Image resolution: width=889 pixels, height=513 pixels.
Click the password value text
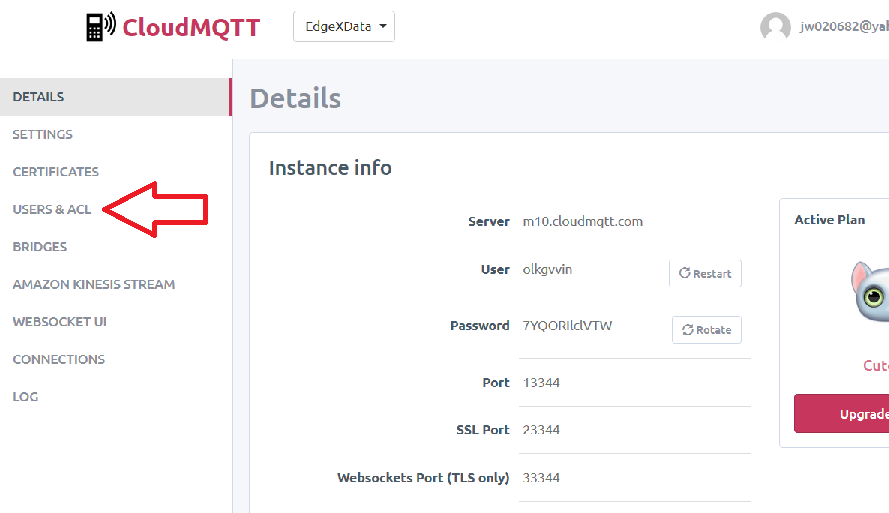(x=568, y=326)
